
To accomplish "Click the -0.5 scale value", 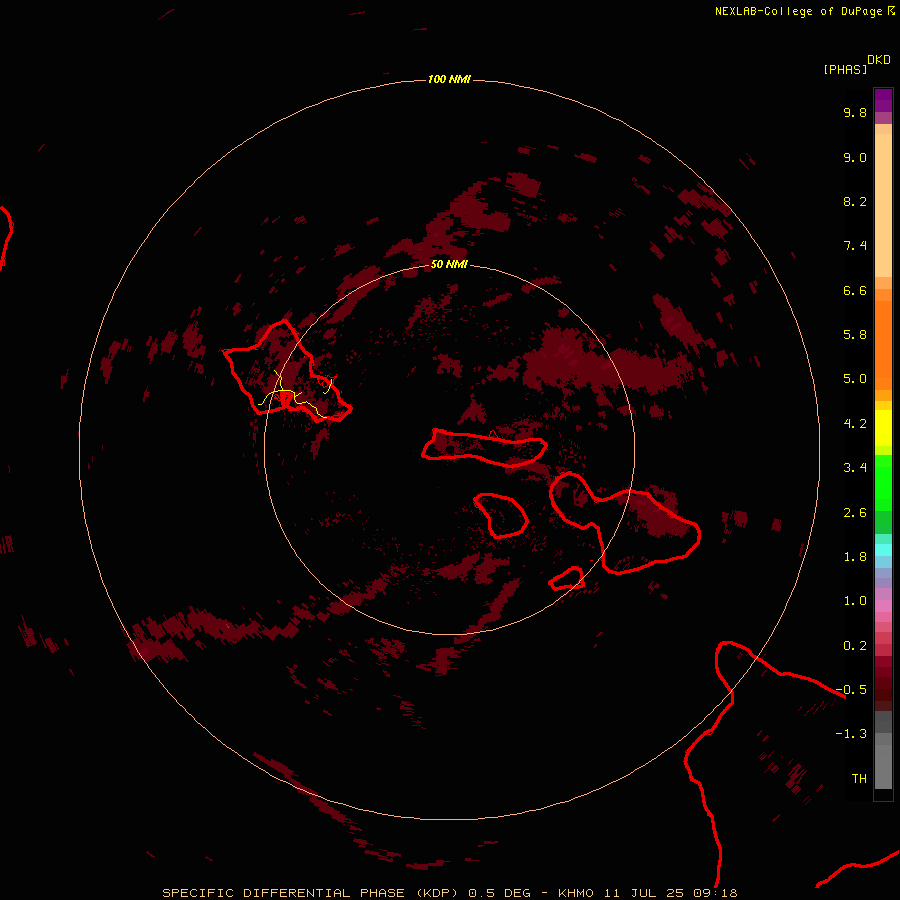I will pos(851,690).
